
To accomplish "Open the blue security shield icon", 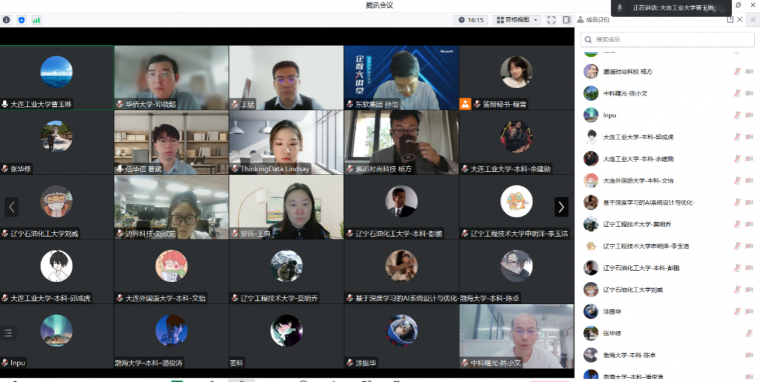I will point(21,20).
